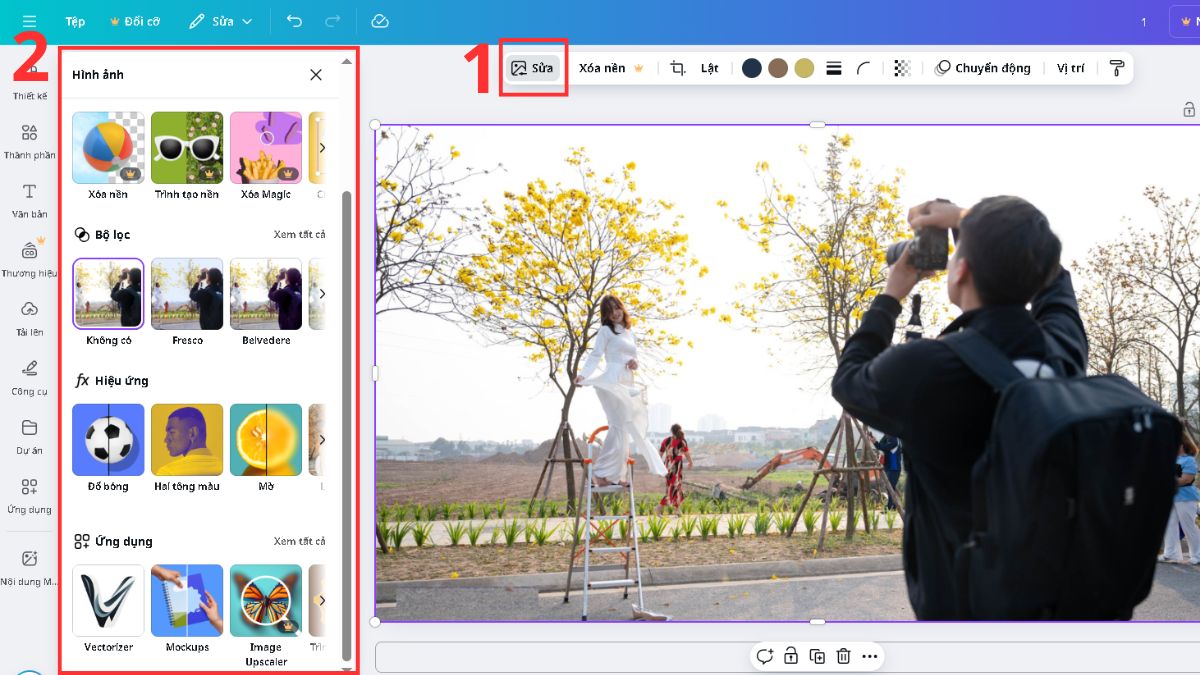Viewport: 1200px width, 675px height.
Task: Pick the mustard yellow color swatch
Action: click(804, 68)
